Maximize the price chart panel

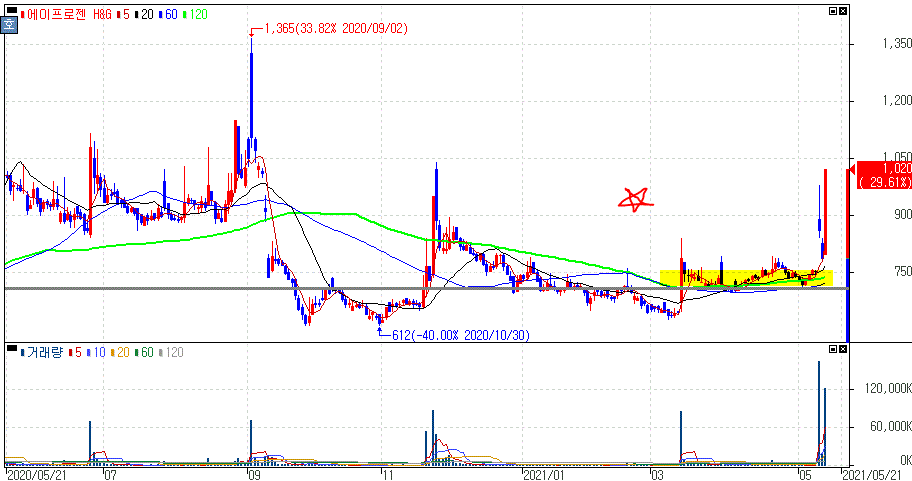point(833,11)
